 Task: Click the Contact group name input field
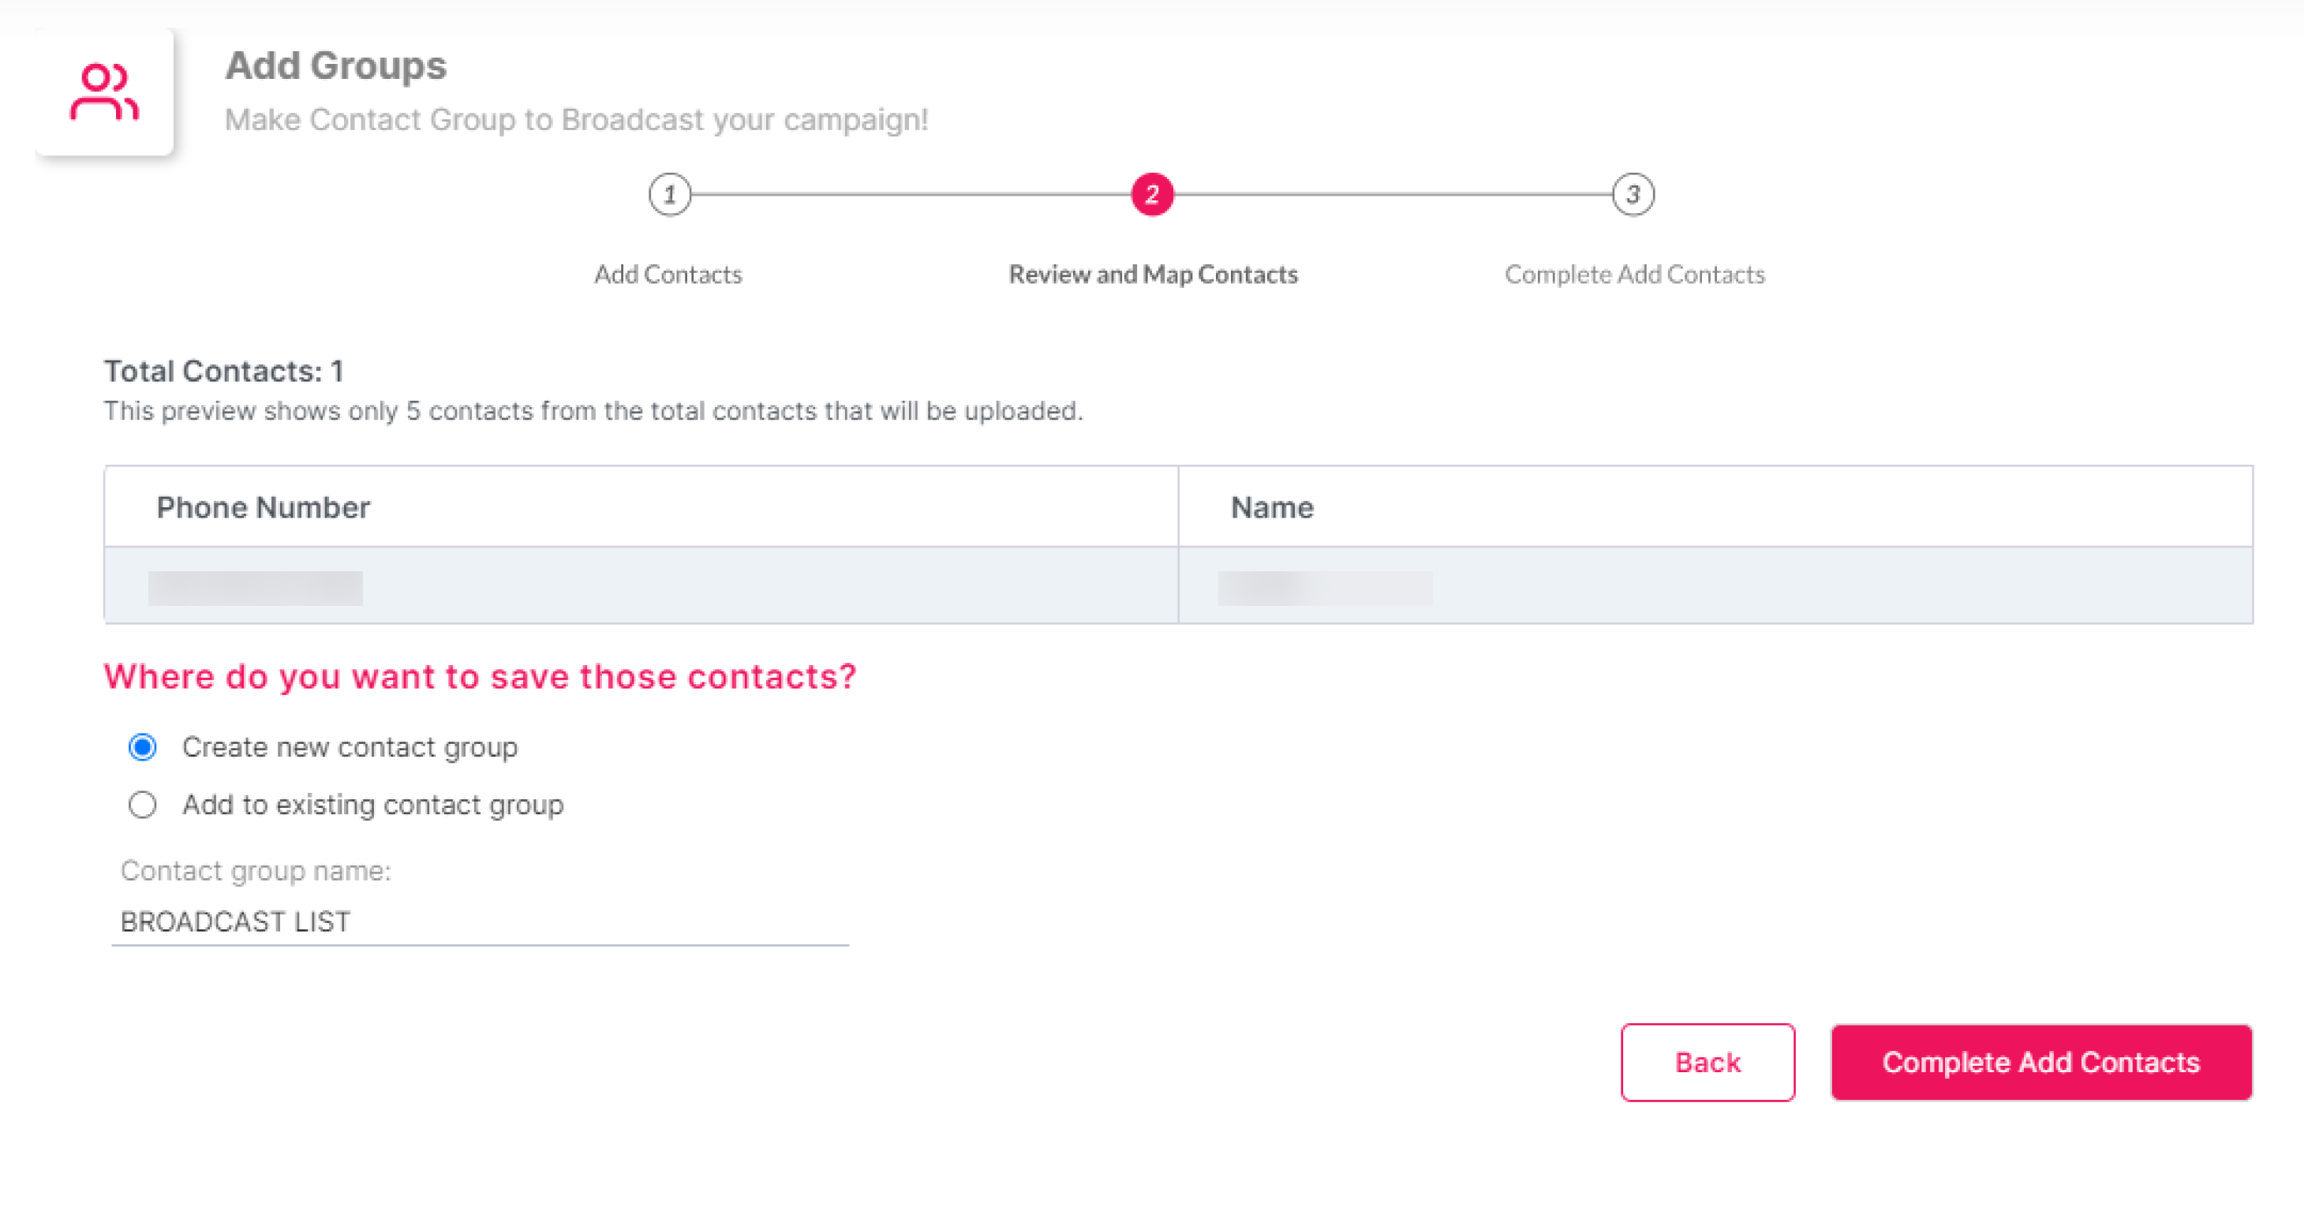[480, 921]
